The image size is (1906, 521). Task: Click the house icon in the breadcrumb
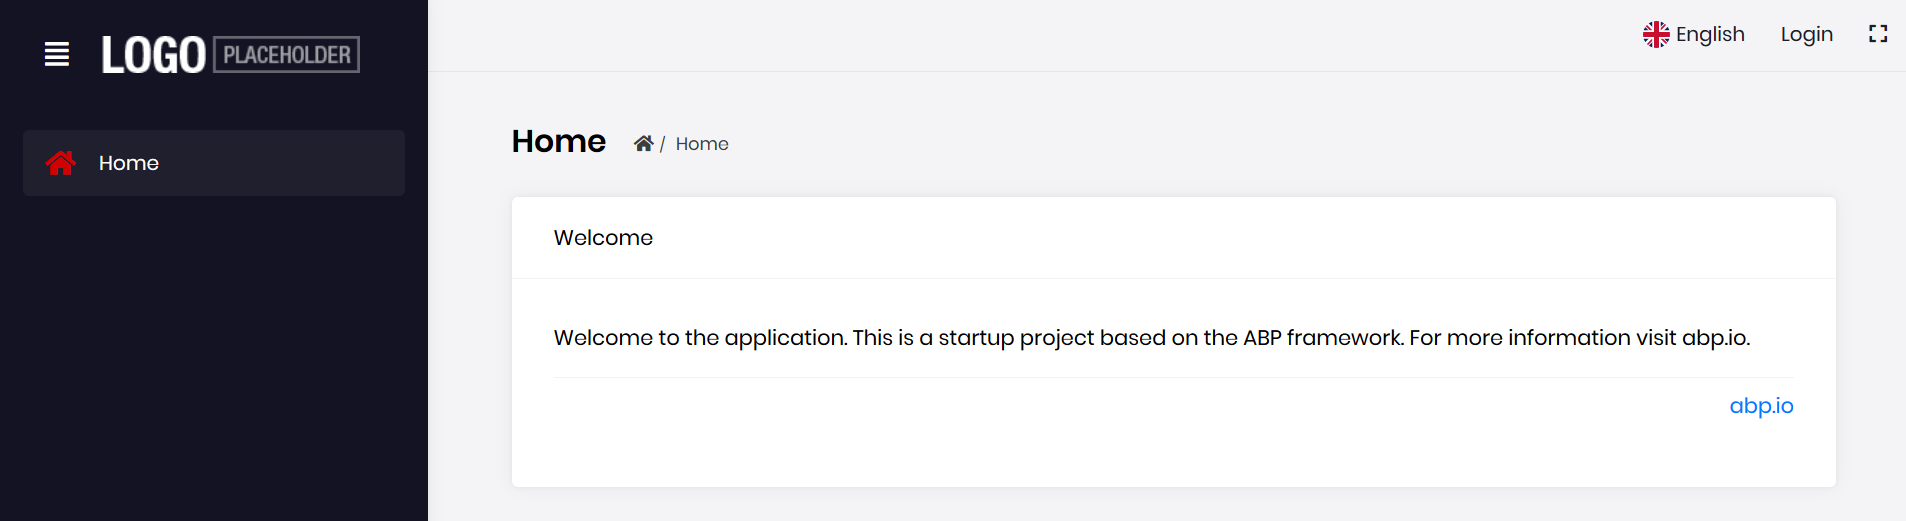click(643, 144)
